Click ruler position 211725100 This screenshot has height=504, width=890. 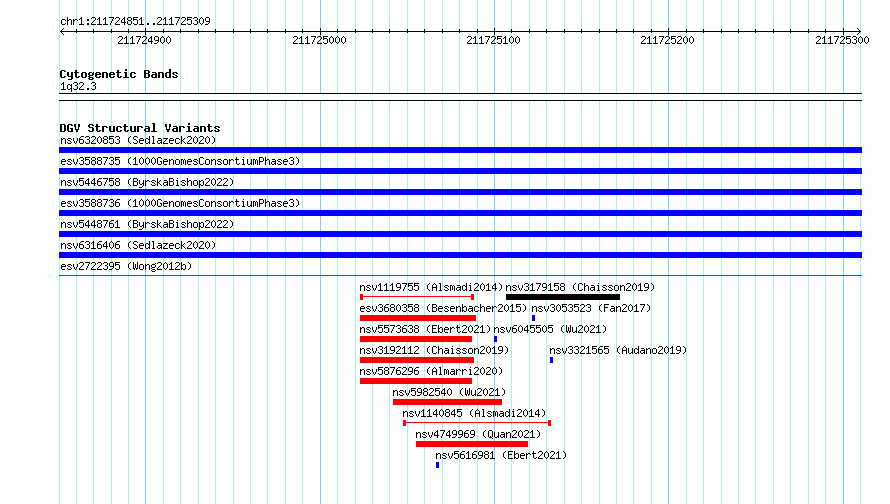[493, 40]
